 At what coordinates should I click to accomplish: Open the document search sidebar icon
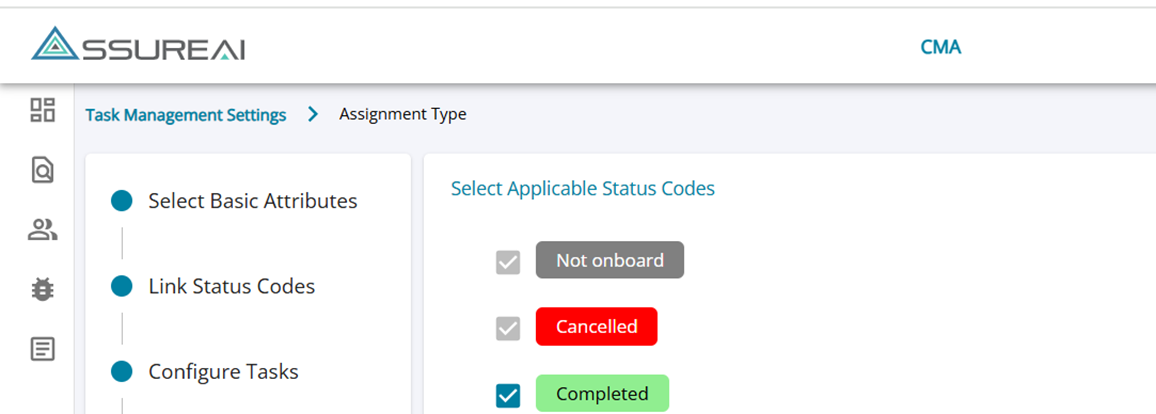pyautogui.click(x=42, y=170)
